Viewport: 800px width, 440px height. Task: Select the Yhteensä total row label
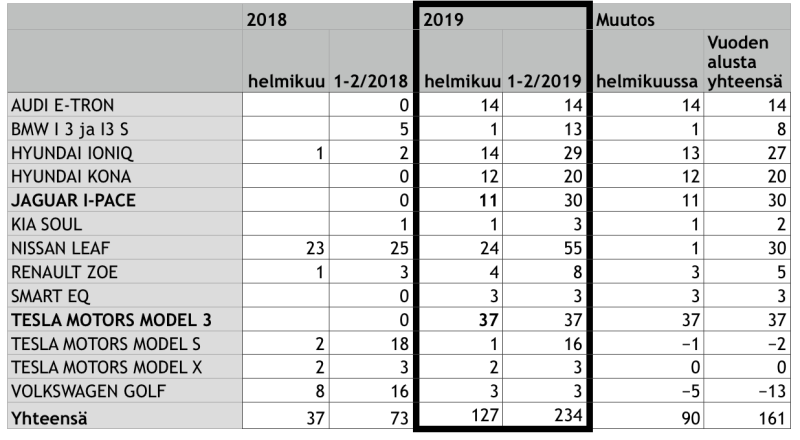48,416
